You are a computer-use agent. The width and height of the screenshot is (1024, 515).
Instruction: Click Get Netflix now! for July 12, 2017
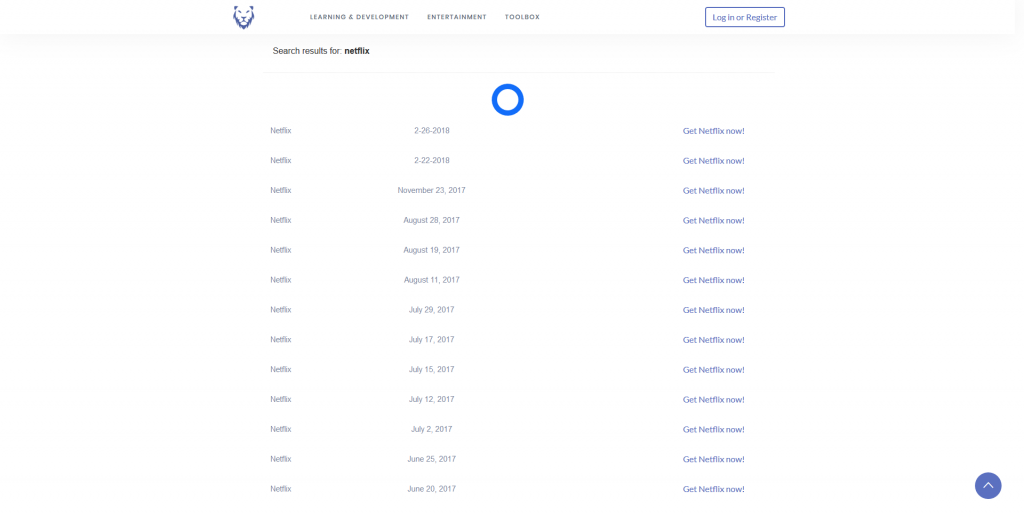point(713,399)
